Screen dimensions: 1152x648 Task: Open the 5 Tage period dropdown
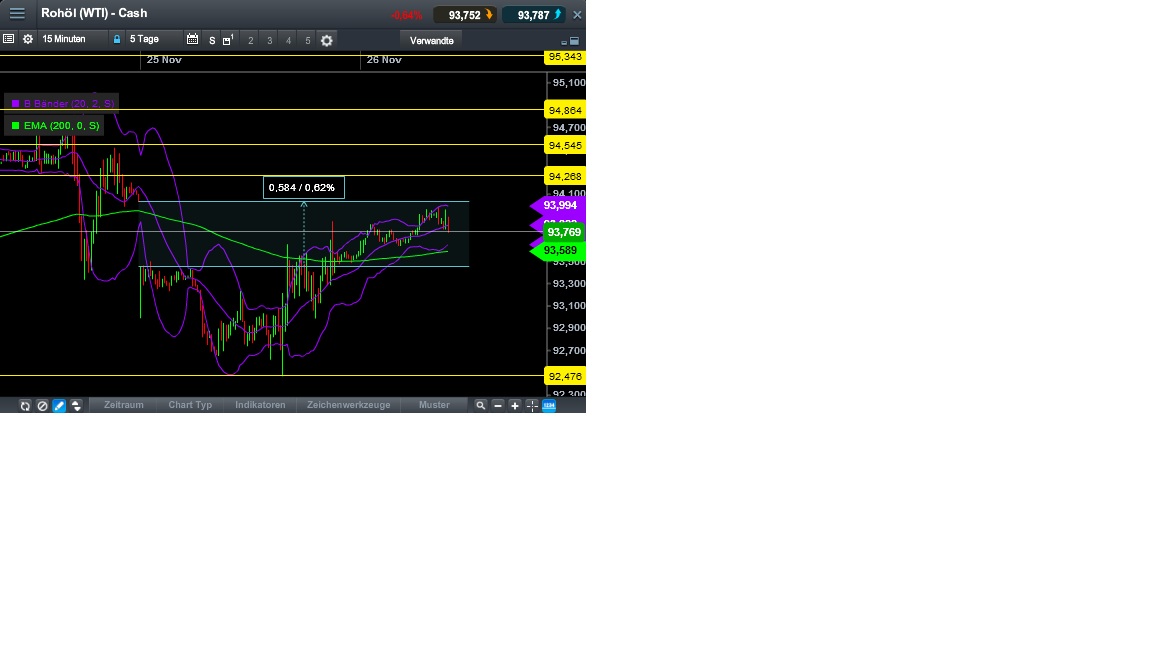tap(143, 39)
